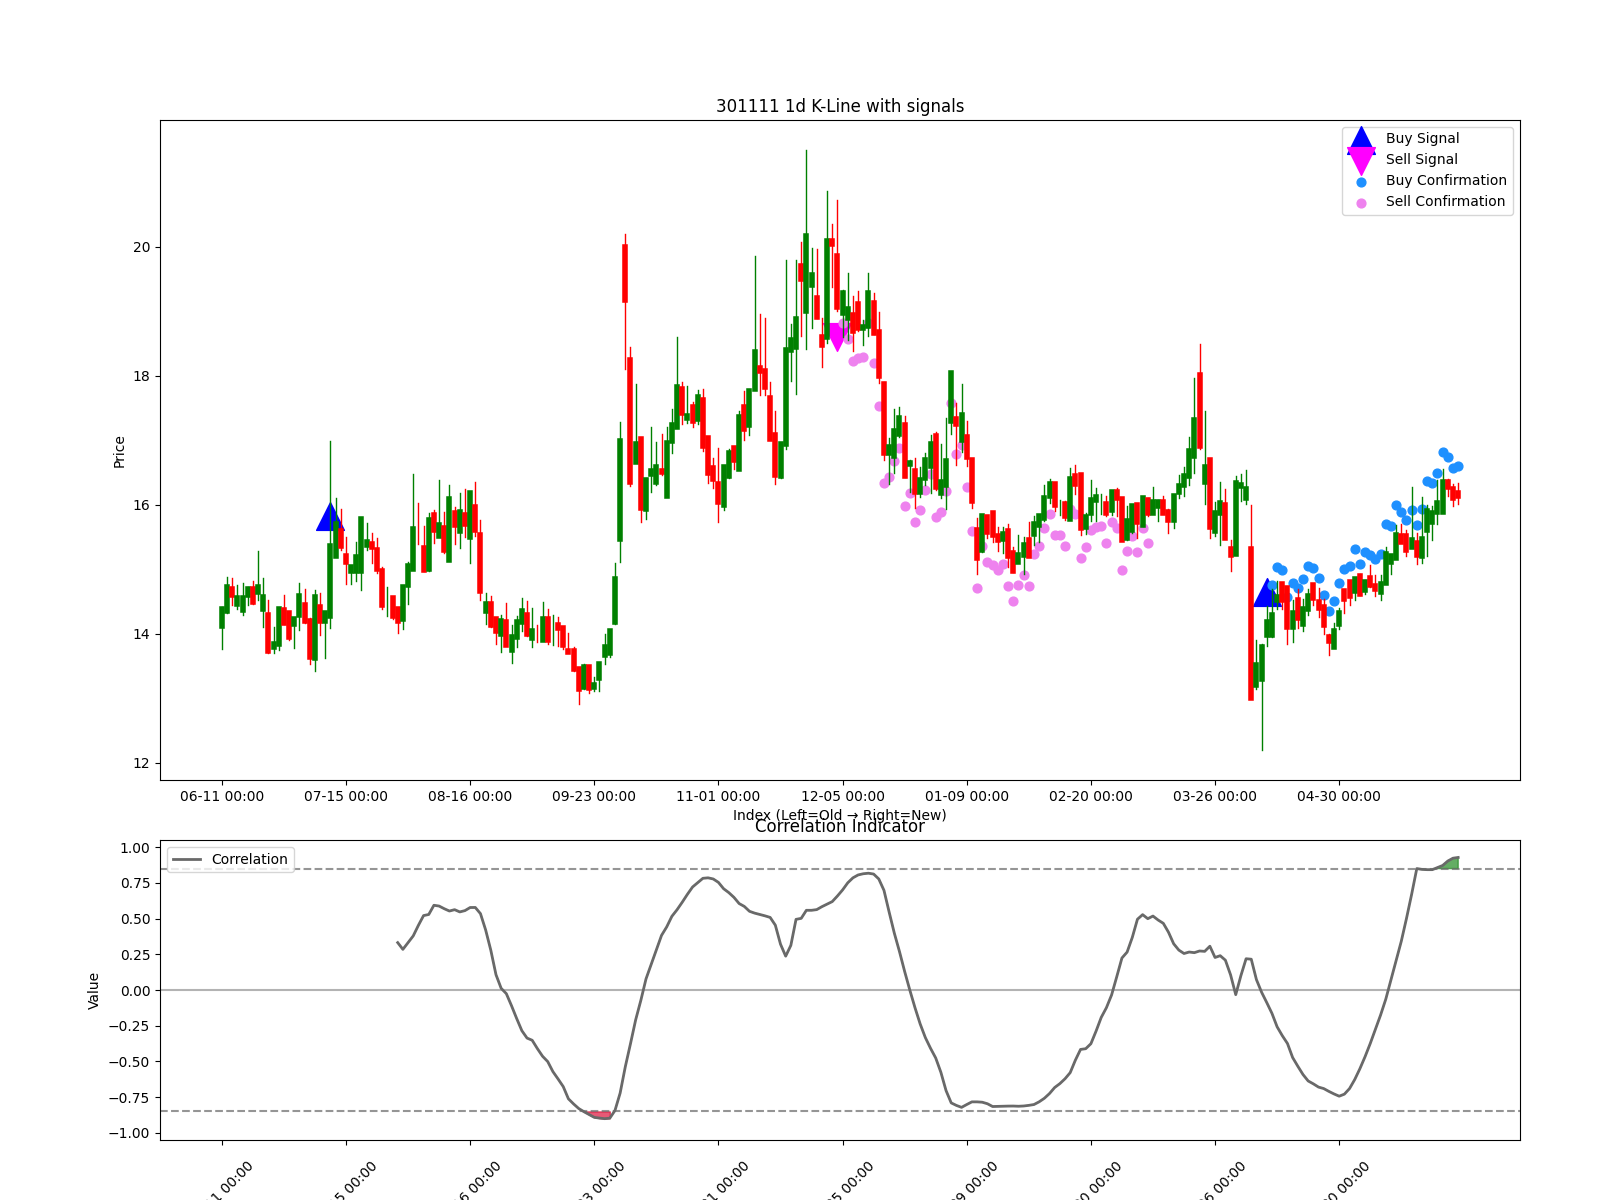Click the green shaded region above the upper threshold

[1449, 864]
